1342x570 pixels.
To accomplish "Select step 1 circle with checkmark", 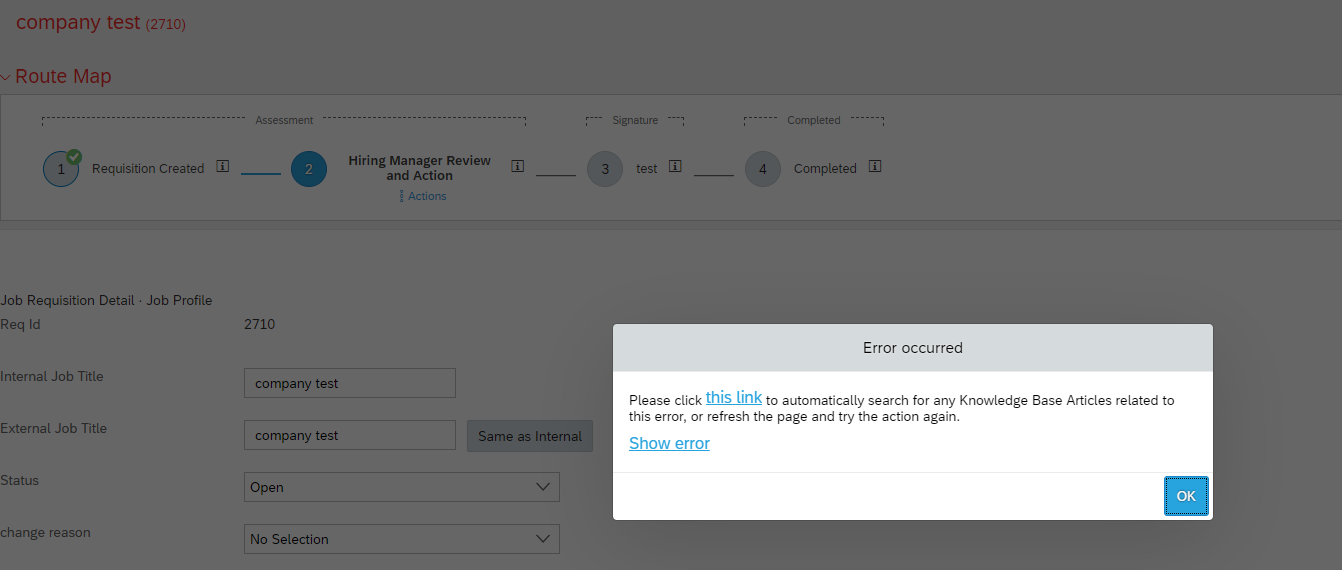I will click(x=61, y=168).
